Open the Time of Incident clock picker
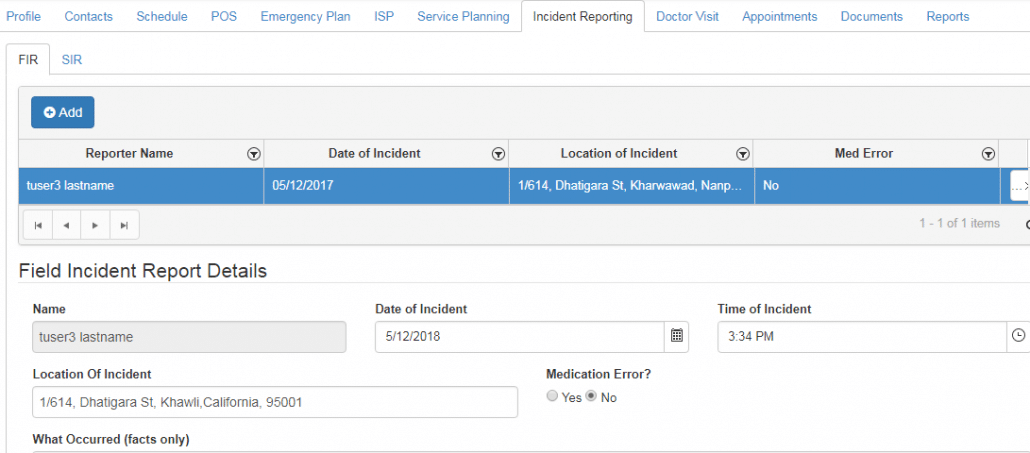 tap(1018, 336)
